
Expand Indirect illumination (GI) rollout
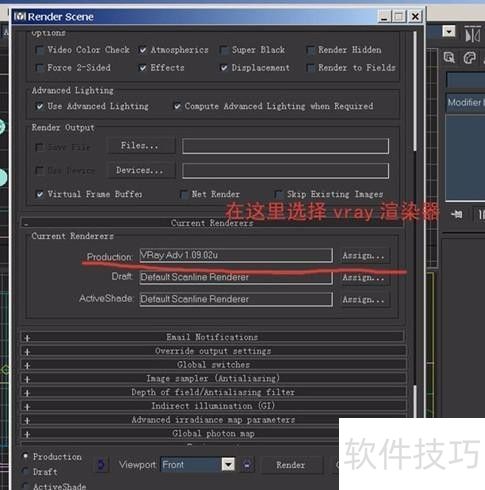point(213,406)
